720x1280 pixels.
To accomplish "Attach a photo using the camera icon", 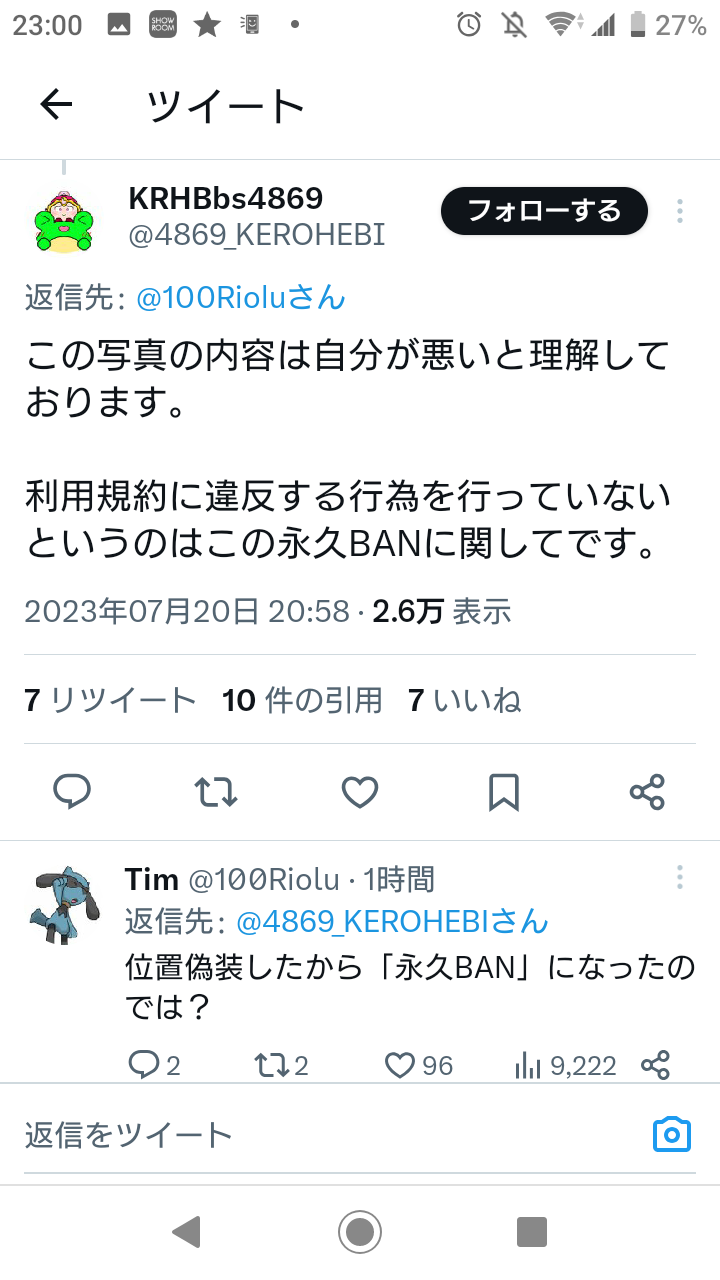I will coord(672,1134).
